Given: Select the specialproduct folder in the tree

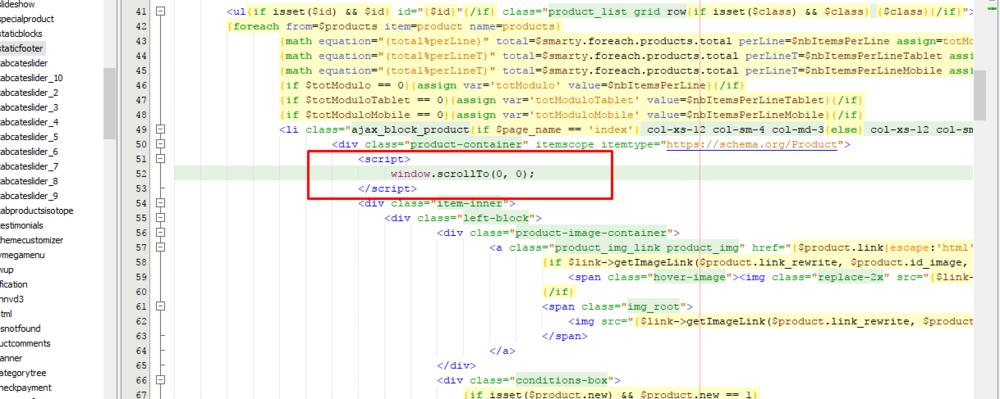Looking at the screenshot, I should [x=27, y=19].
